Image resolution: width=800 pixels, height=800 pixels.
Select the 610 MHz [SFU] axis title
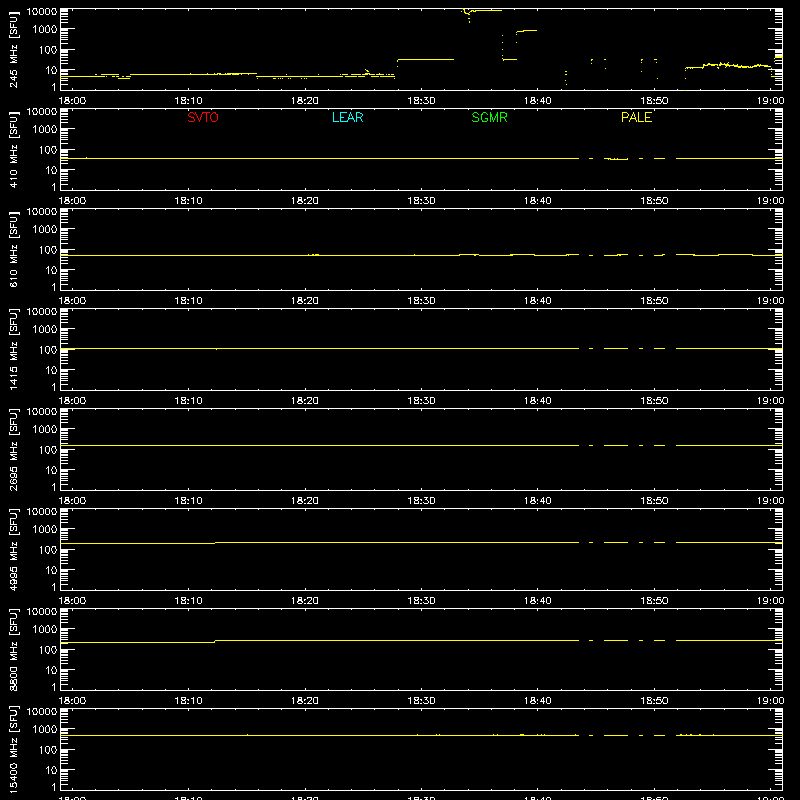tap(14, 249)
